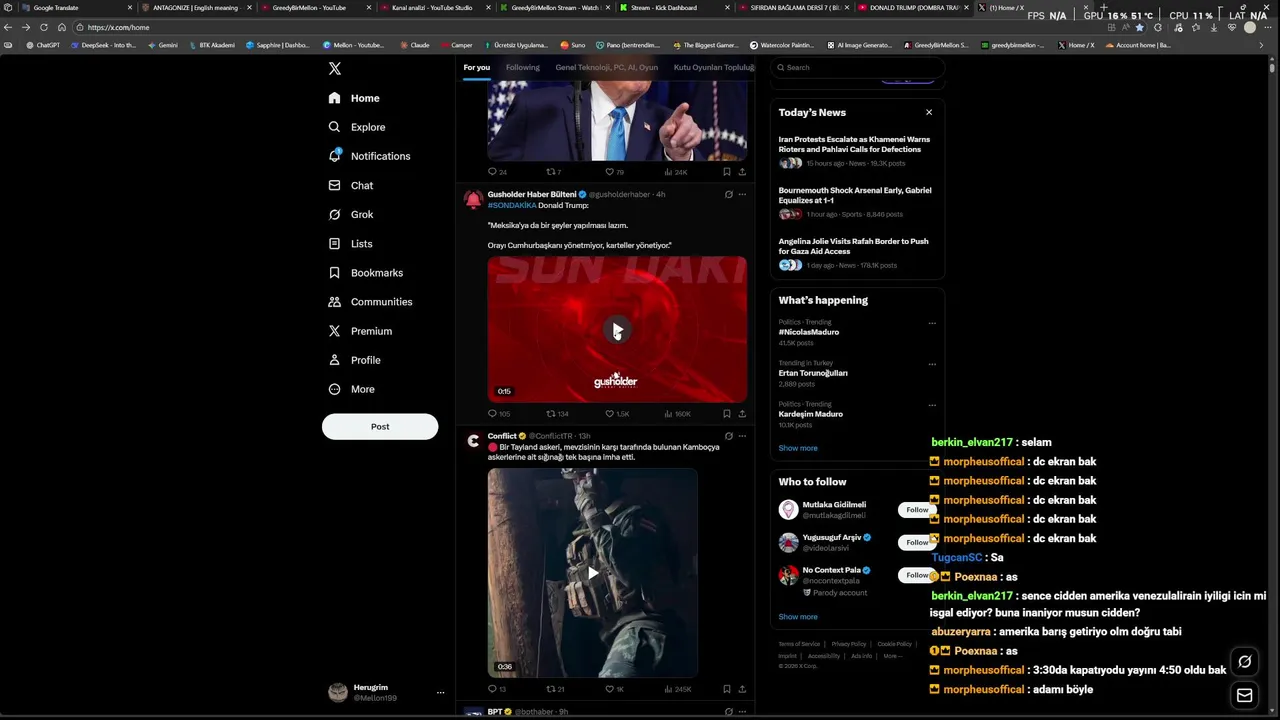Open Profile in the sidebar
This screenshot has height=720, width=1280.
[354, 359]
